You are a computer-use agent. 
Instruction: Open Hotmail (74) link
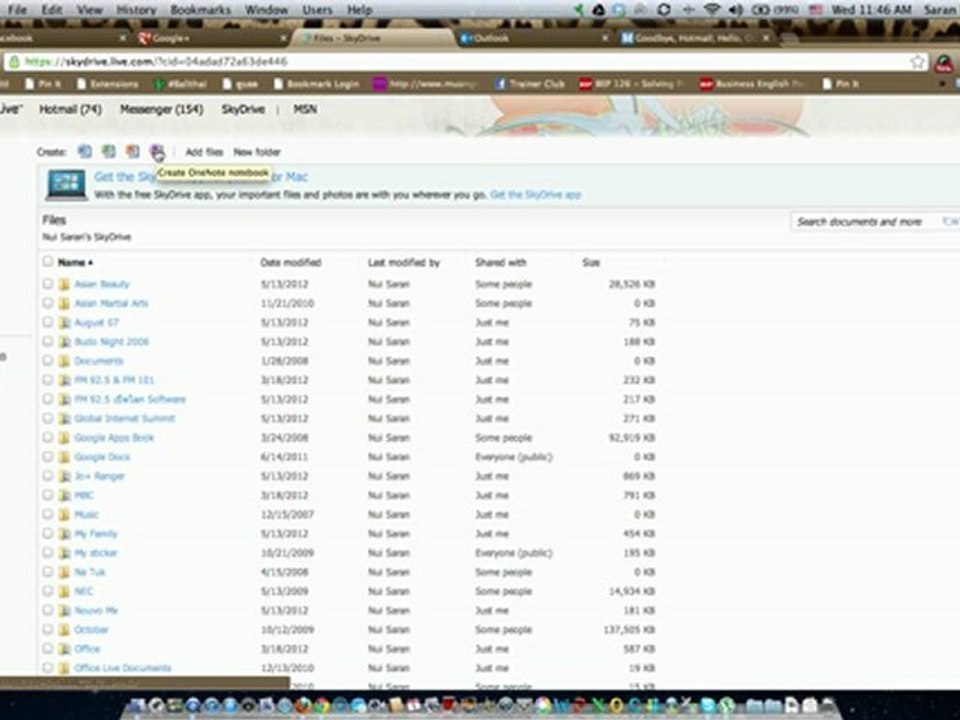(70, 110)
